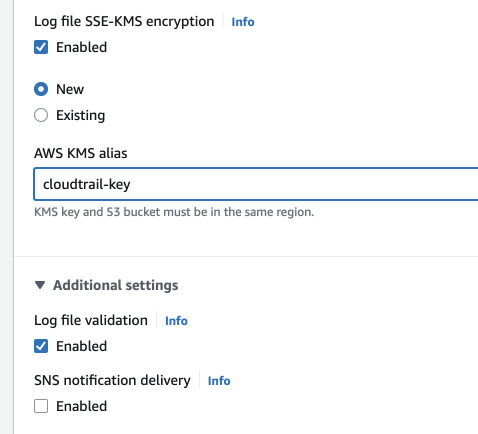
Task: Select the New KMS key radio button
Action: coord(41,89)
